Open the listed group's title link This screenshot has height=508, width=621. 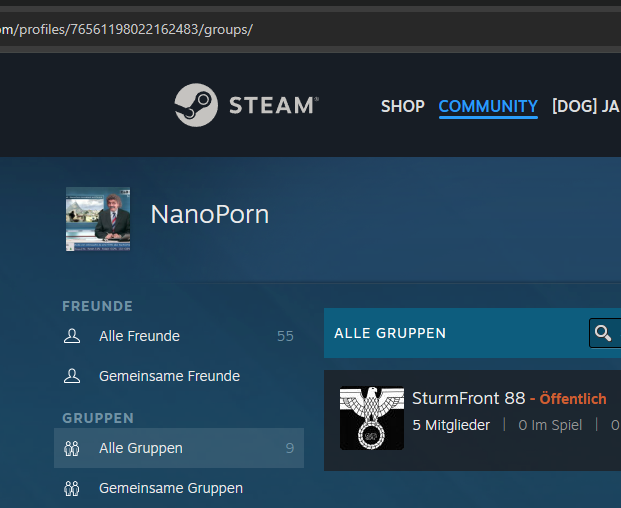(x=468, y=398)
